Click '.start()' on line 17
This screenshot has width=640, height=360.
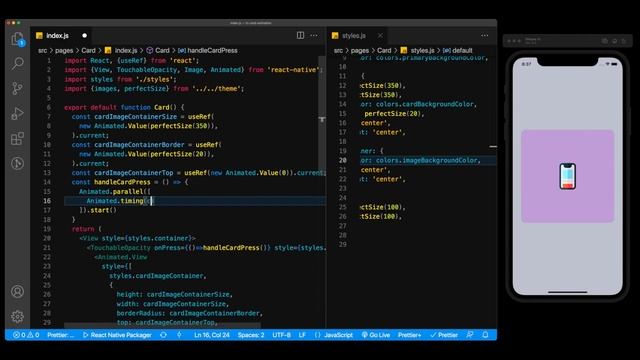point(102,210)
